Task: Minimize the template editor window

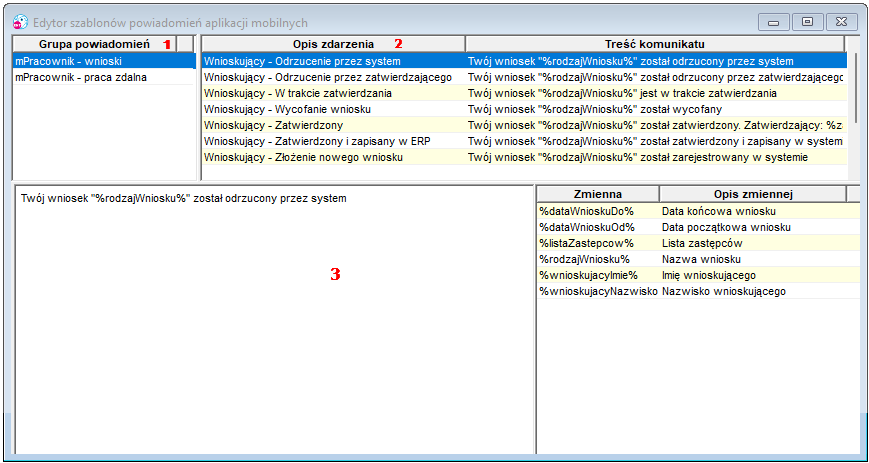Action: pyautogui.click(x=773, y=22)
